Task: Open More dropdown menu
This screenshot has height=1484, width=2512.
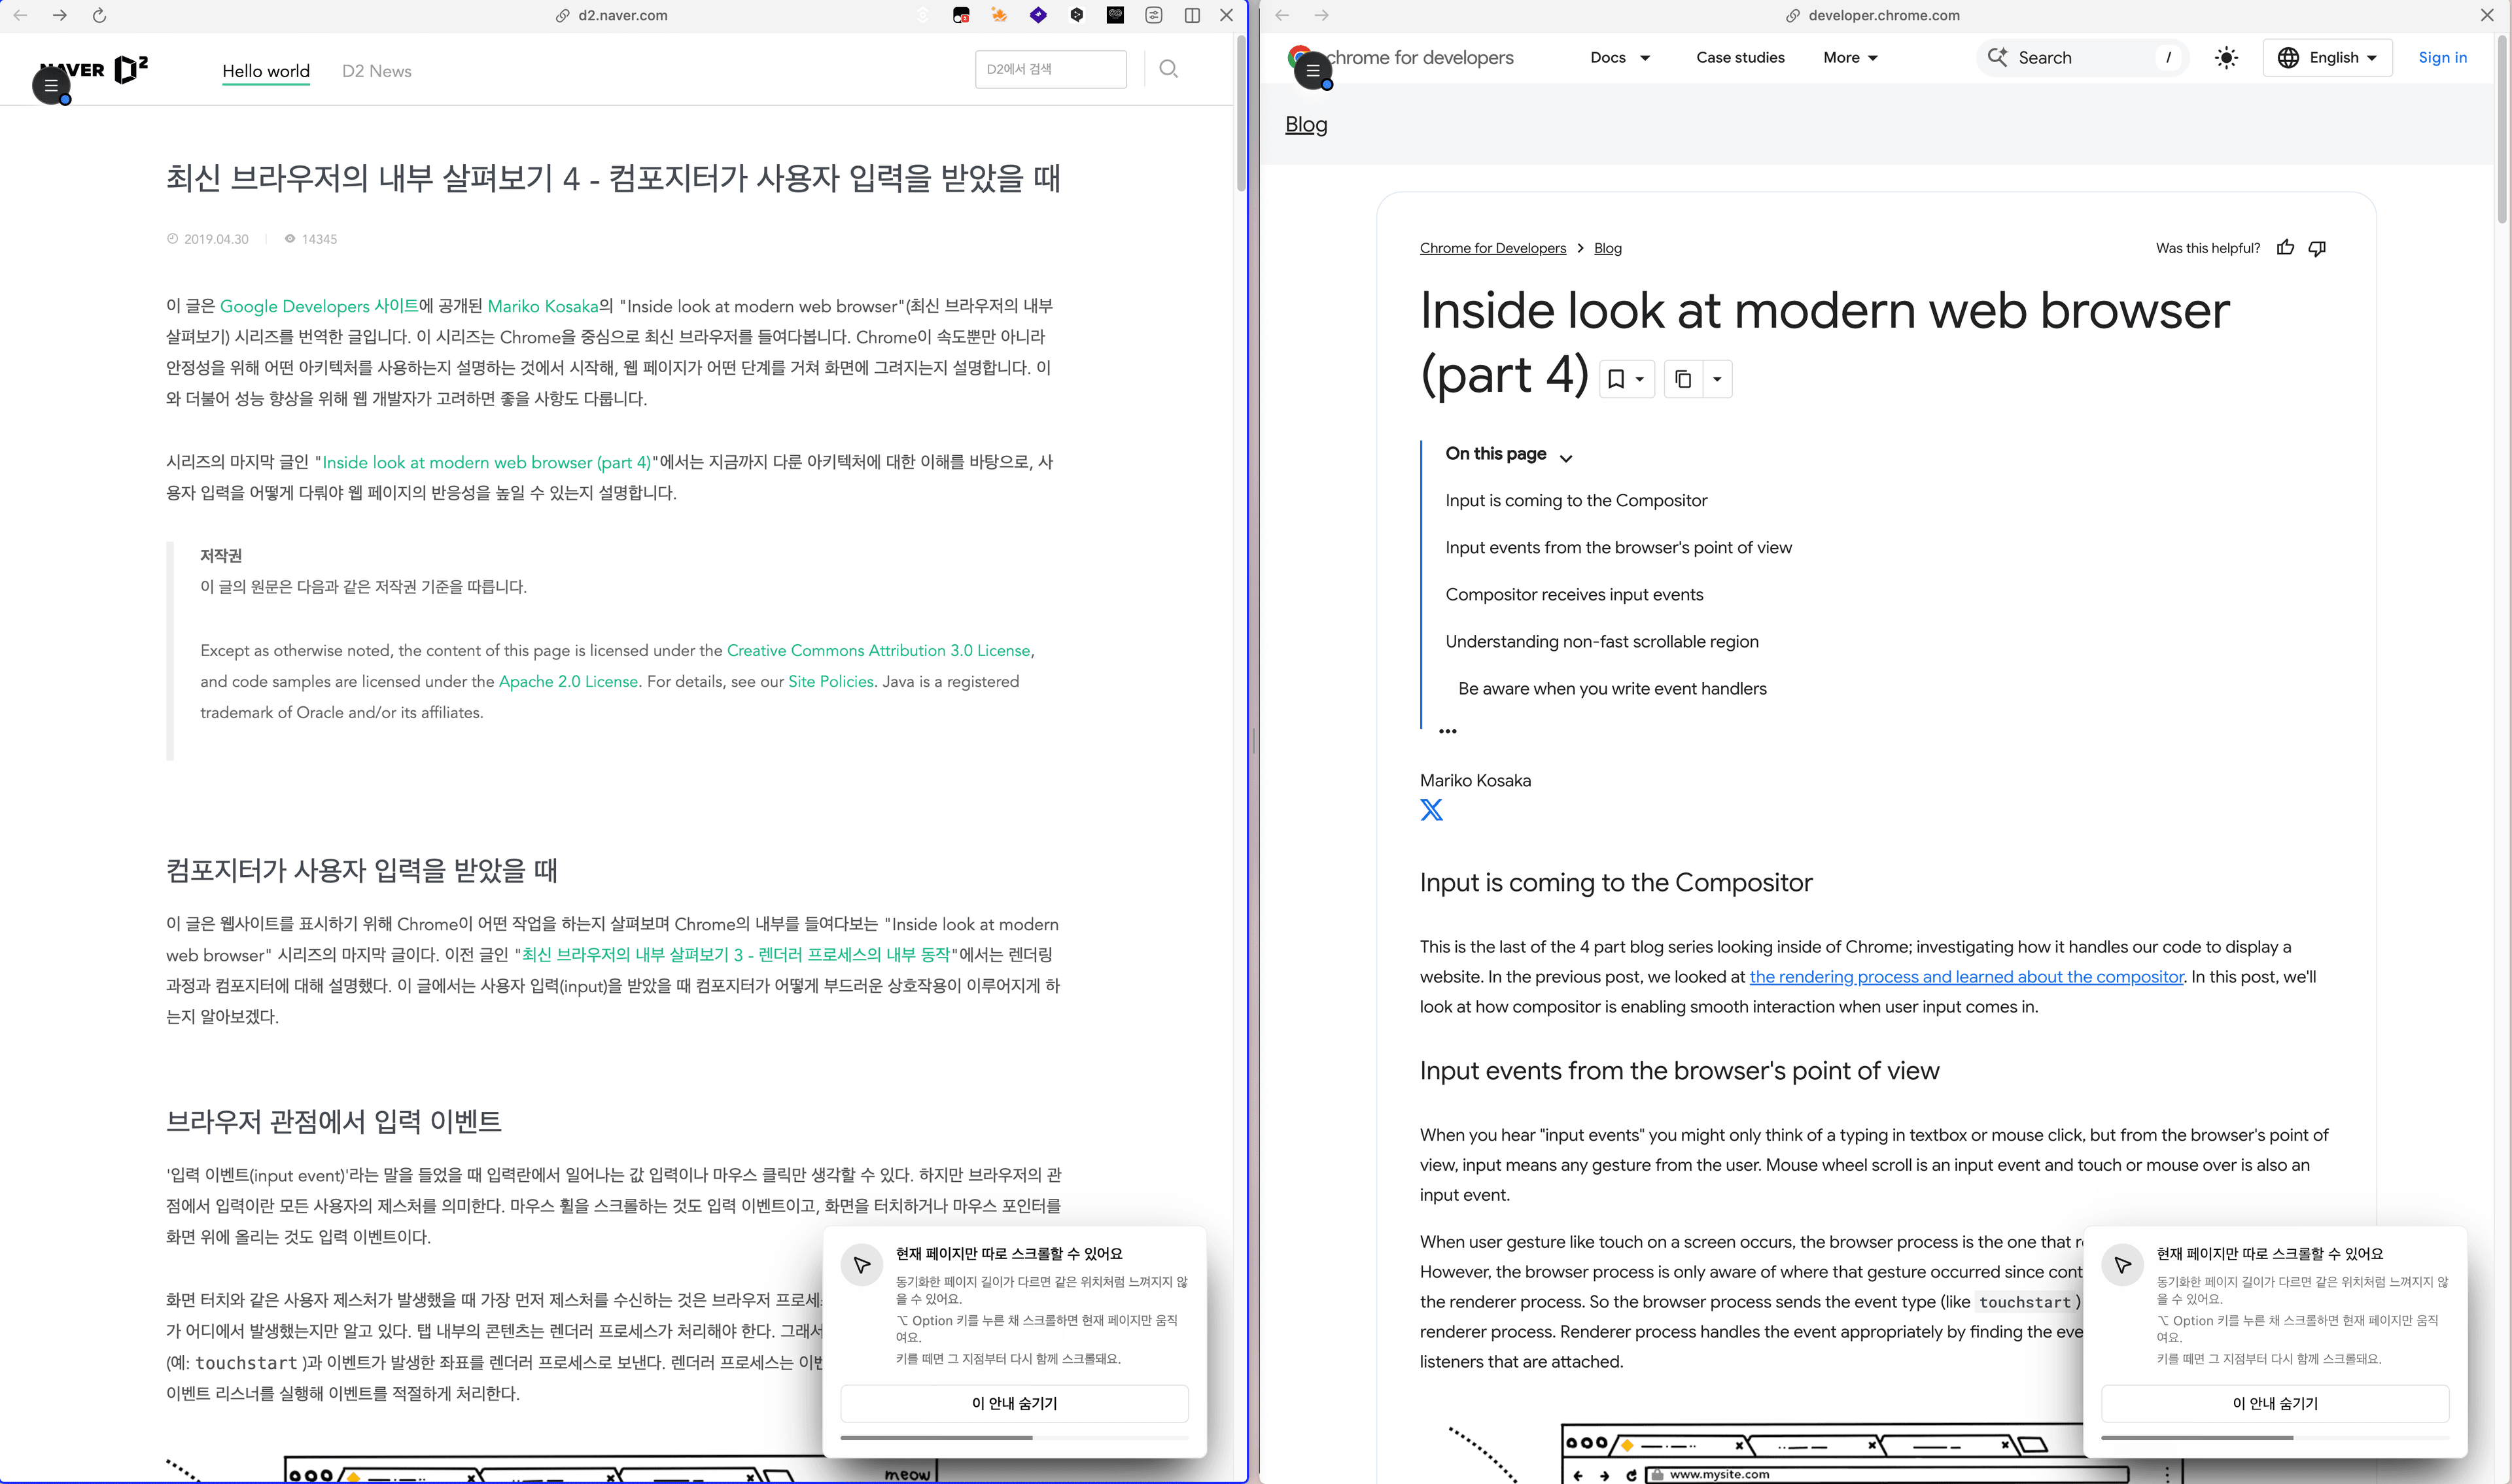Action: [x=1850, y=58]
